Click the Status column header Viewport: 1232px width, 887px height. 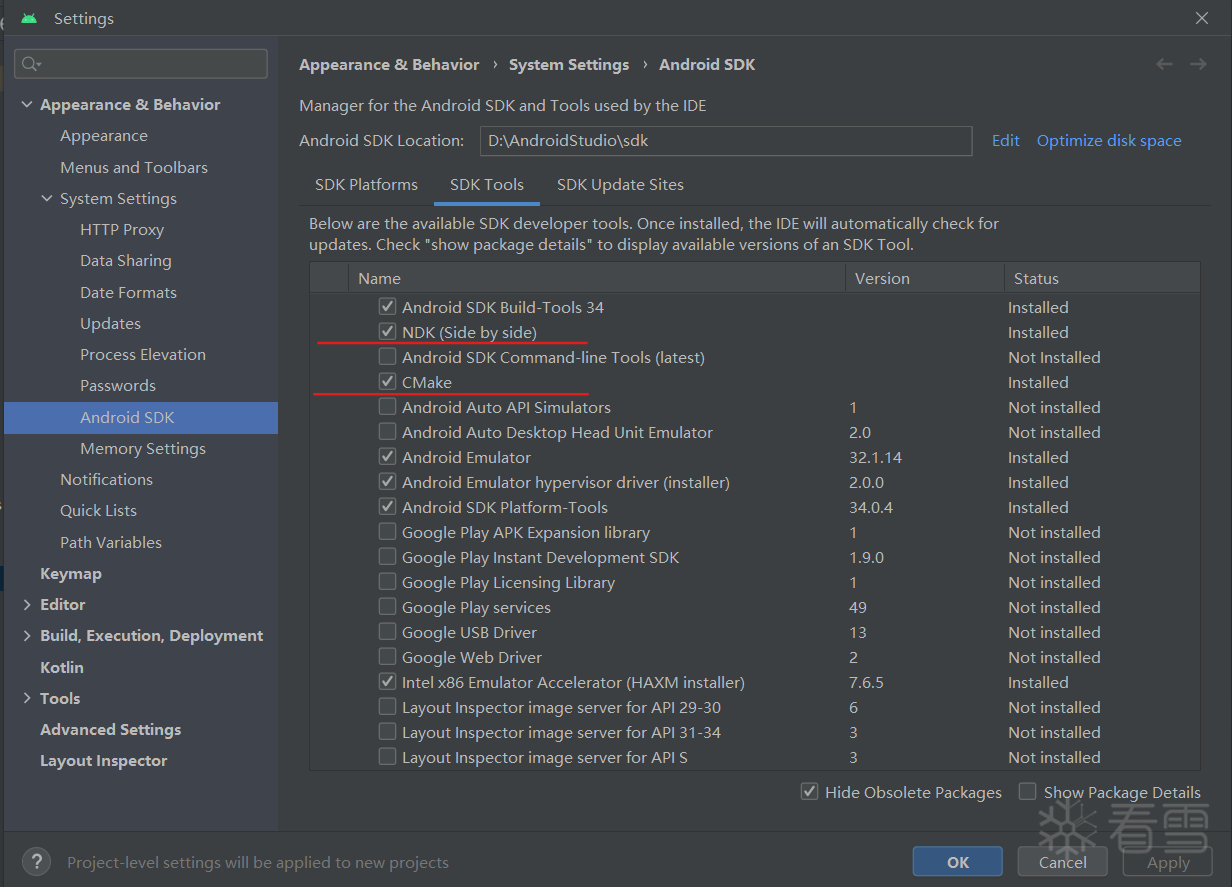(x=1102, y=279)
